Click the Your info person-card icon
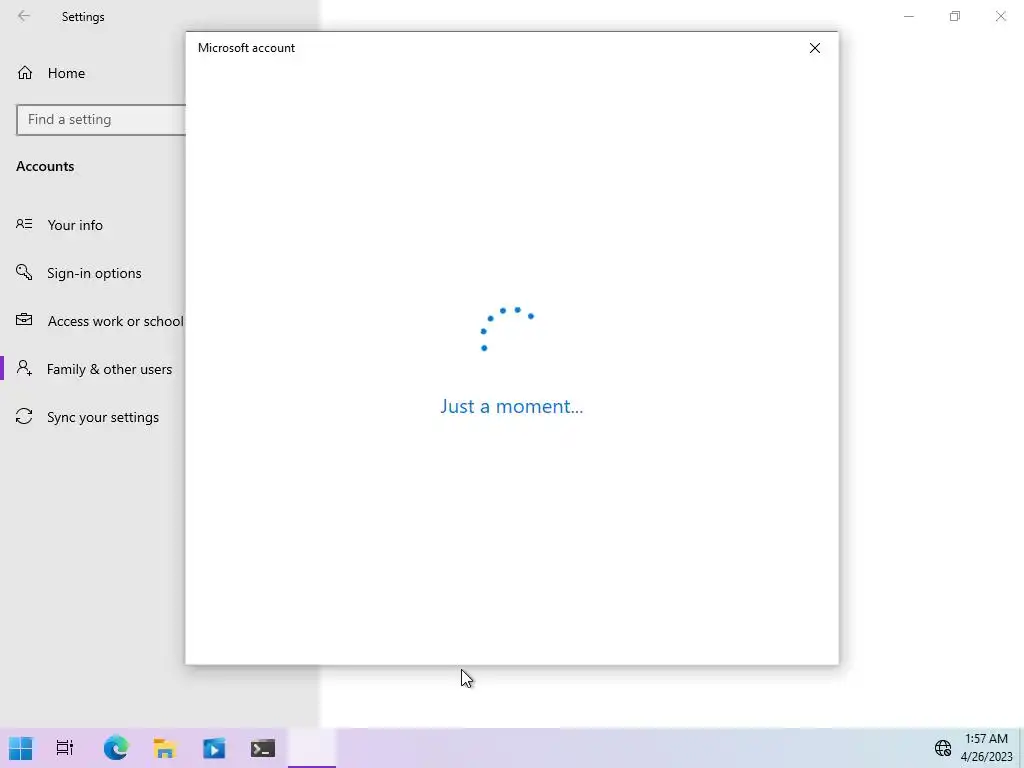The height and width of the screenshot is (768, 1024). pos(24,224)
